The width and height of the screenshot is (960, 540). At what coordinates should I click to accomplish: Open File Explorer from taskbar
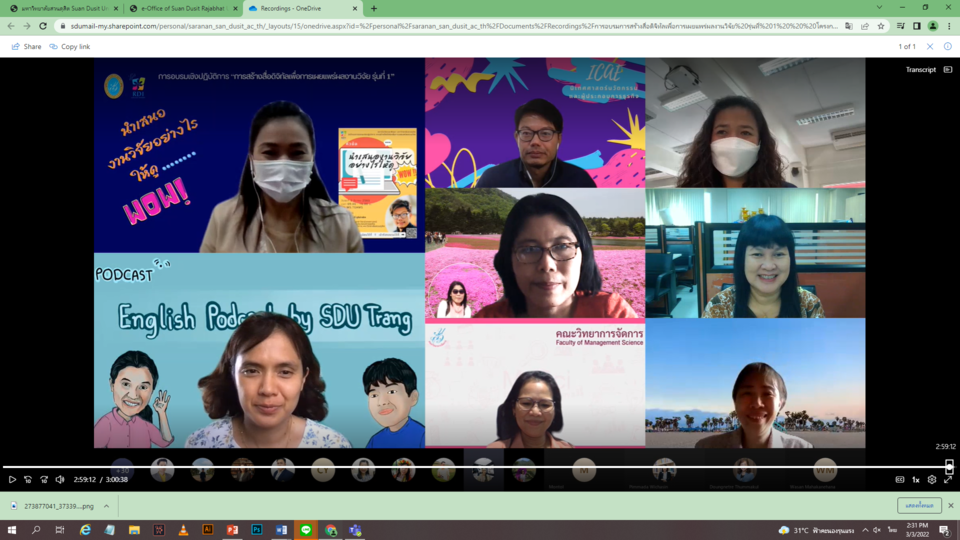click(134, 530)
